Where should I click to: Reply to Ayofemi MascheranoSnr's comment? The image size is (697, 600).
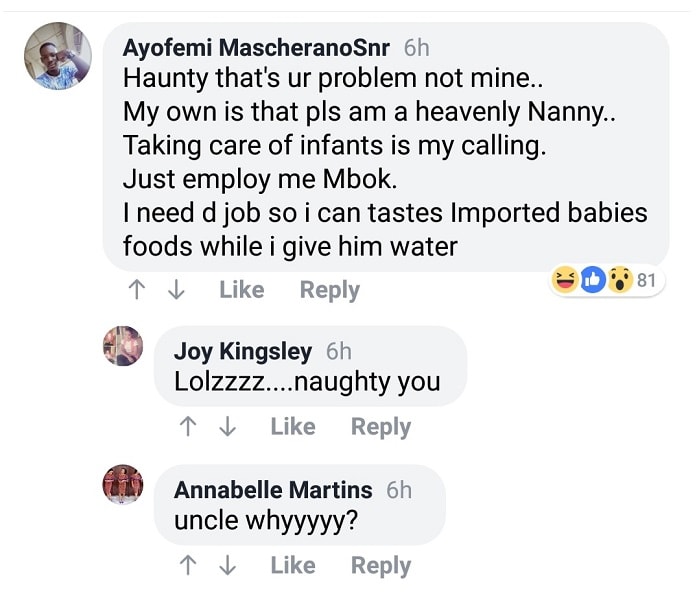coord(329,290)
